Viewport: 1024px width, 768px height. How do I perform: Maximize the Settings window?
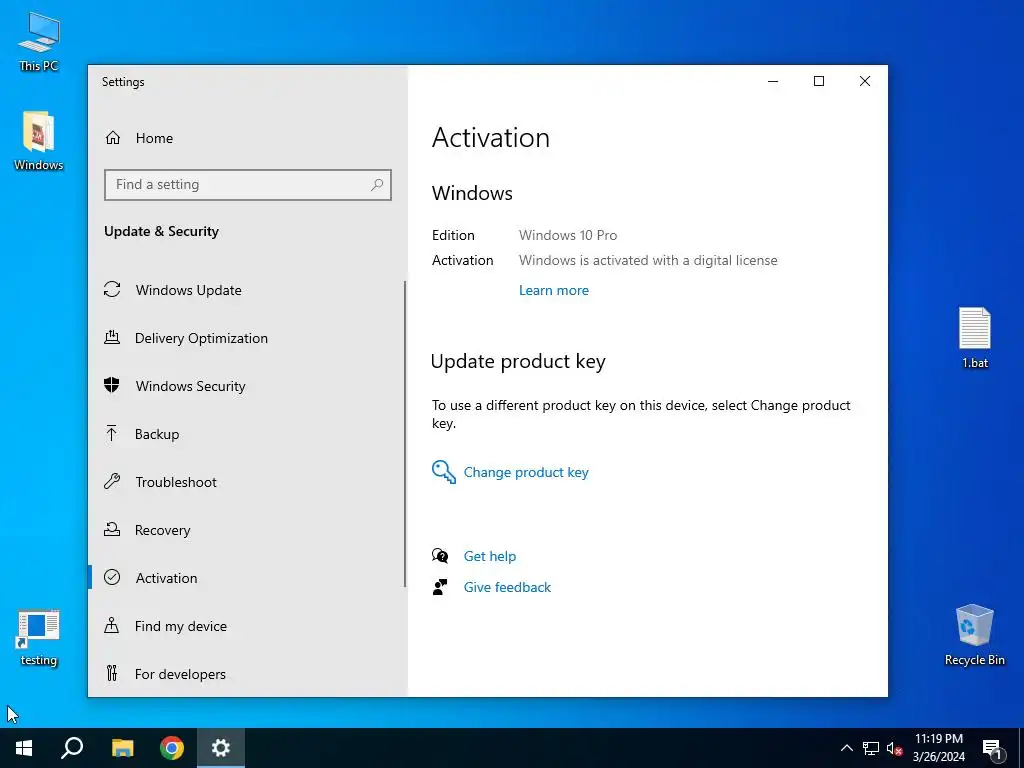[x=819, y=81]
